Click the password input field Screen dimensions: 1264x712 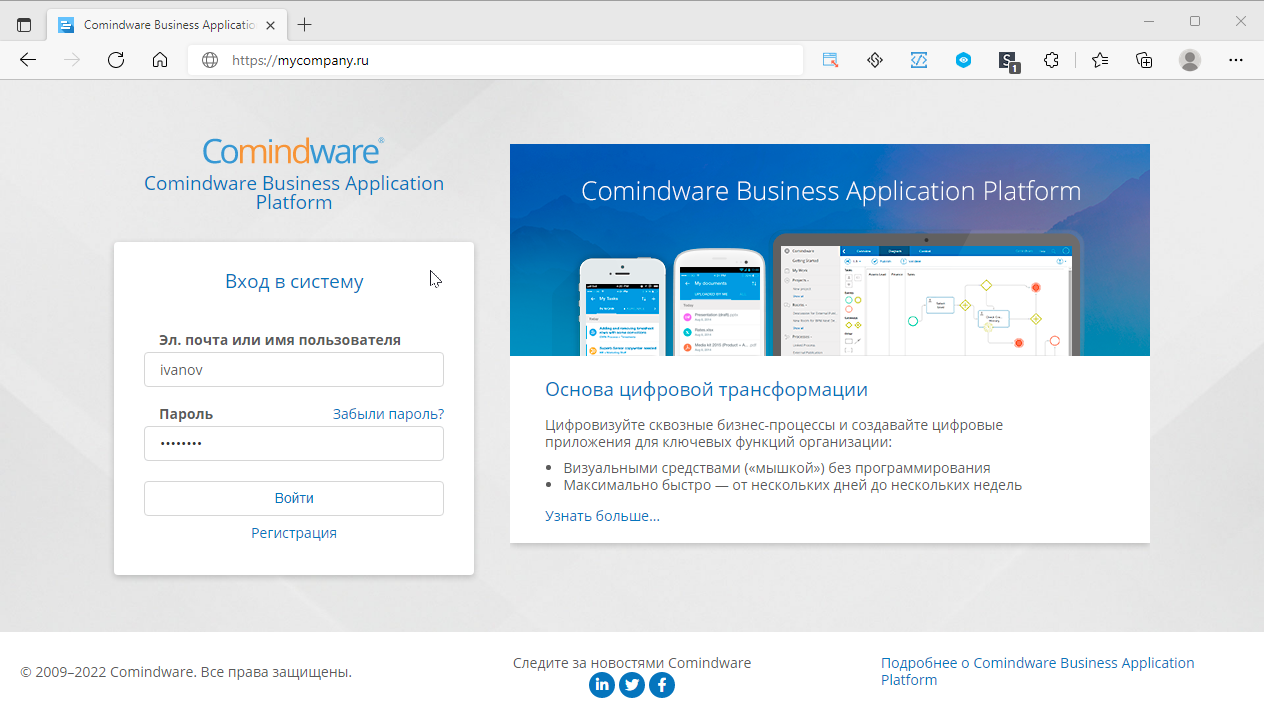tap(294, 443)
